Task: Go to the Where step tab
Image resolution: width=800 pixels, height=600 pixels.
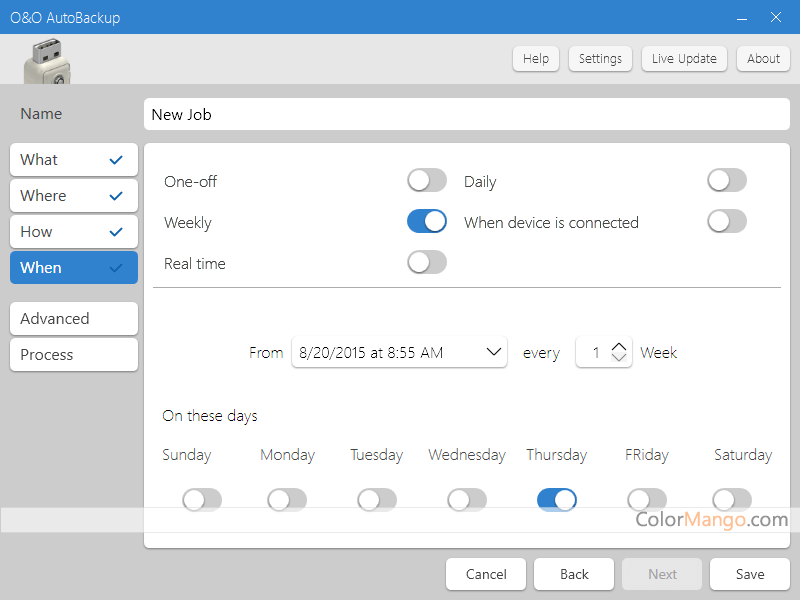Action: click(74, 196)
